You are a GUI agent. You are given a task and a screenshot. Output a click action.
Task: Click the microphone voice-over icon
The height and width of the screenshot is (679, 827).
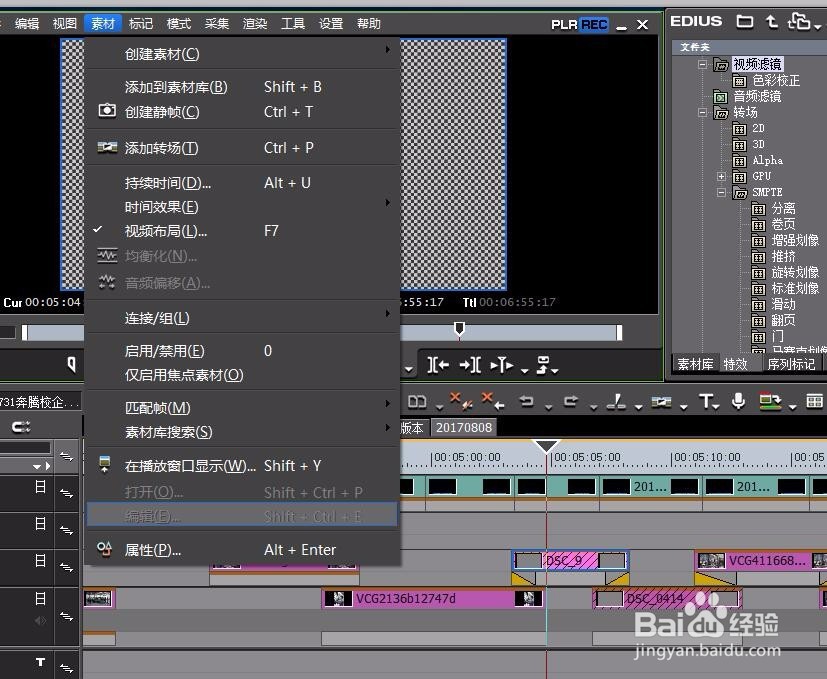[x=738, y=401]
